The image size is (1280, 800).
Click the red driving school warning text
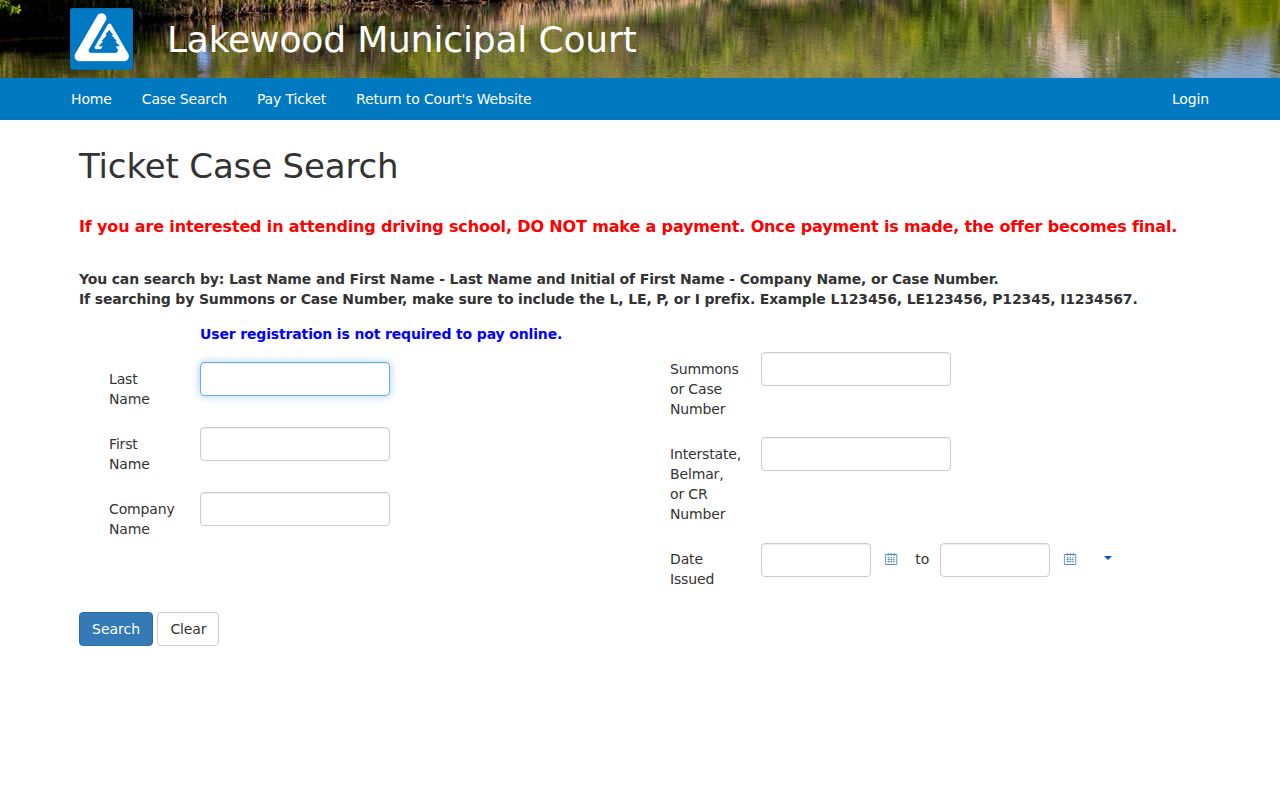(x=628, y=226)
